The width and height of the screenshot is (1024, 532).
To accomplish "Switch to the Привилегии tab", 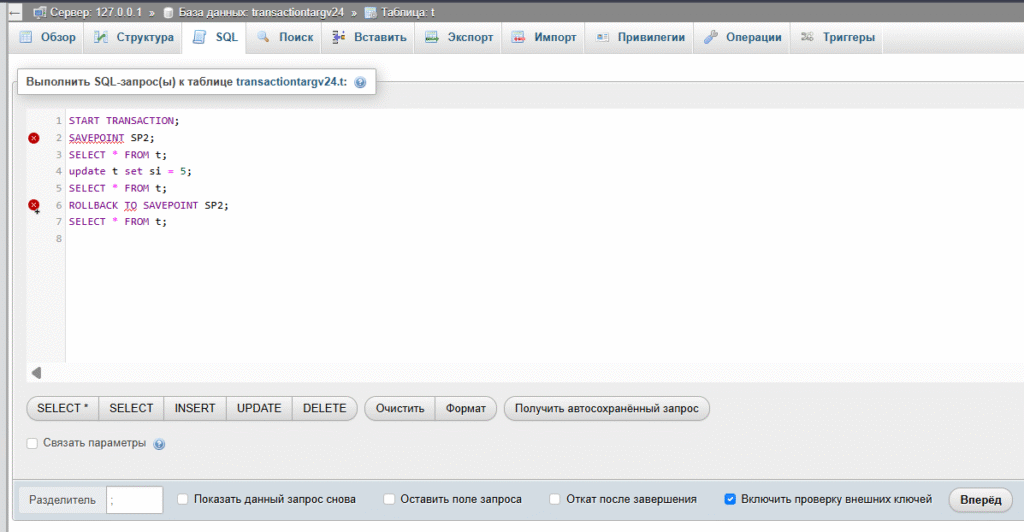I will click(x=639, y=37).
